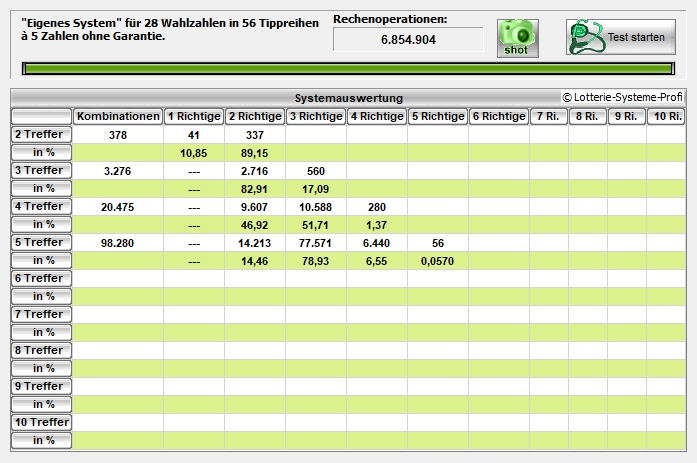Select the 9 Treffer row header
Screen dimensions: 697x463
(41, 387)
